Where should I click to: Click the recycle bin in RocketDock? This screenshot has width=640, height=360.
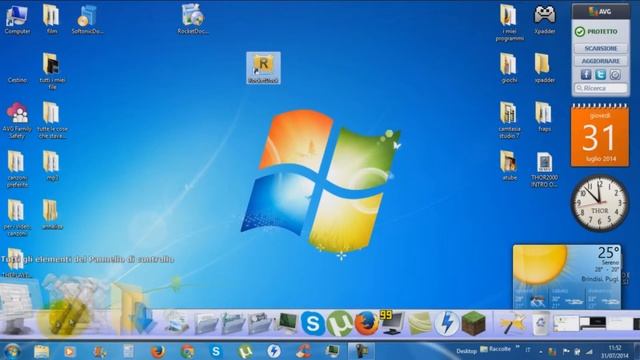point(540,324)
